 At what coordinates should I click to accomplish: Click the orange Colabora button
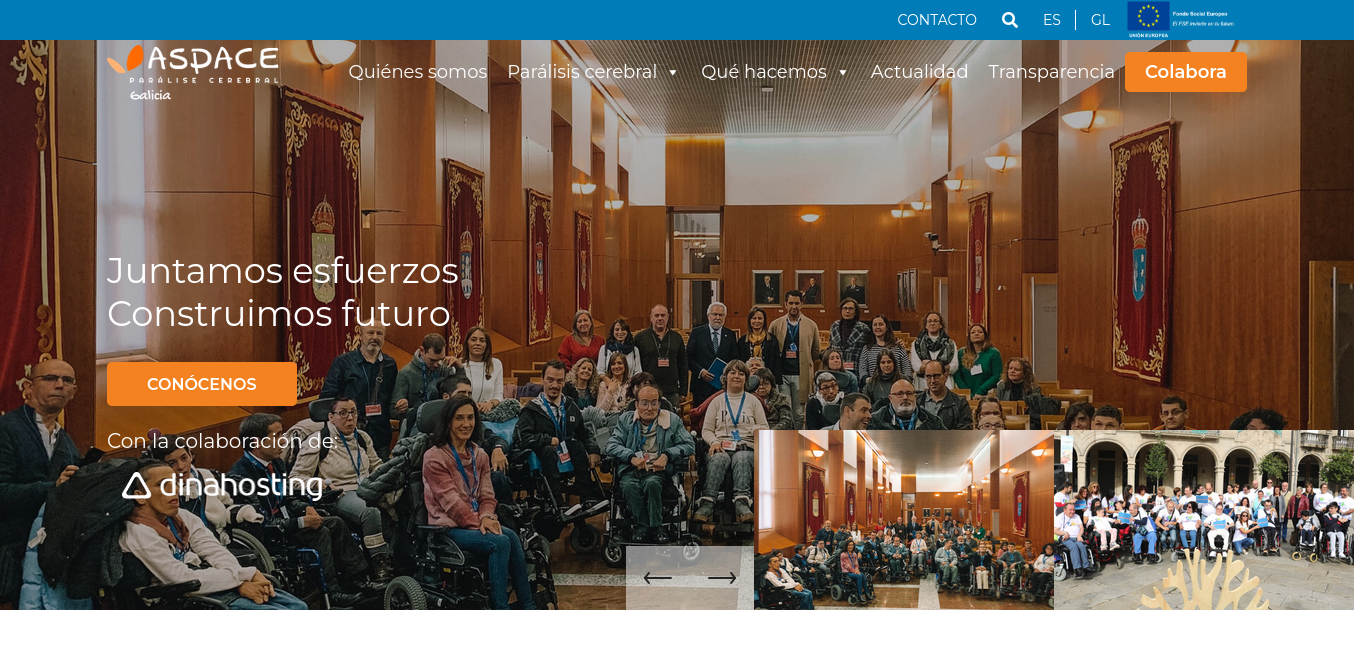[x=1186, y=72]
